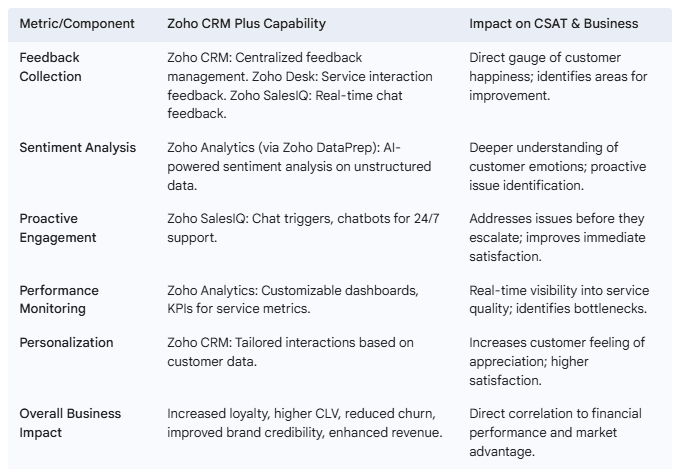This screenshot has height=476, width=680.
Task: Select the Sentiment Analysis row label
Action: [78, 147]
